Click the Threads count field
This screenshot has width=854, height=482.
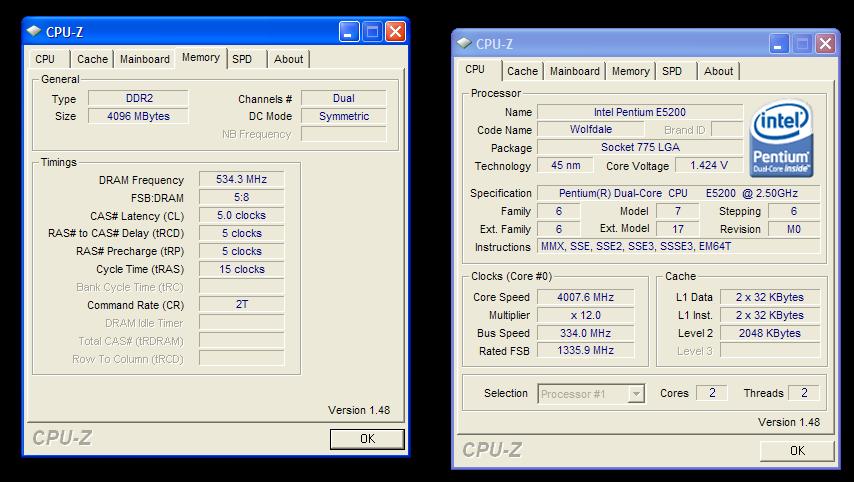click(x=804, y=393)
